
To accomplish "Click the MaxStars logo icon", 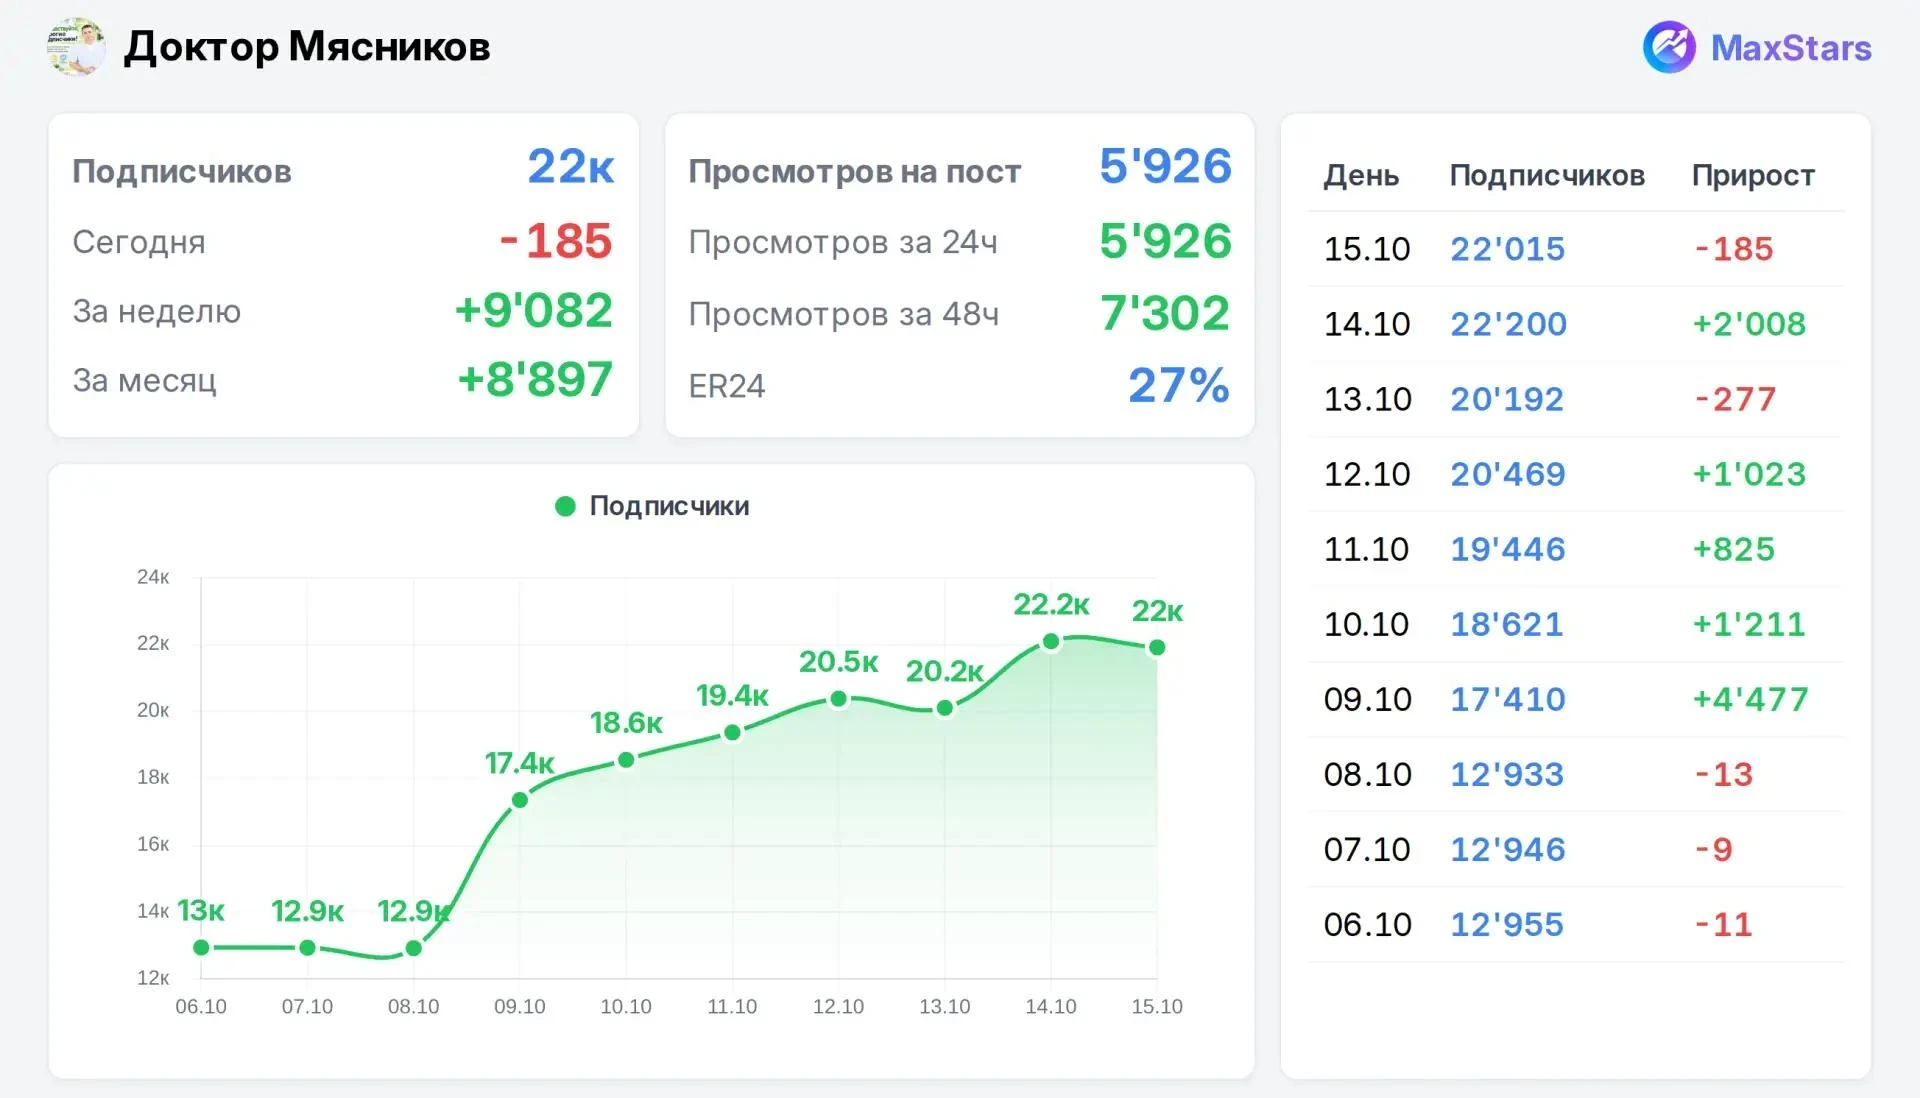I will (x=1669, y=47).
